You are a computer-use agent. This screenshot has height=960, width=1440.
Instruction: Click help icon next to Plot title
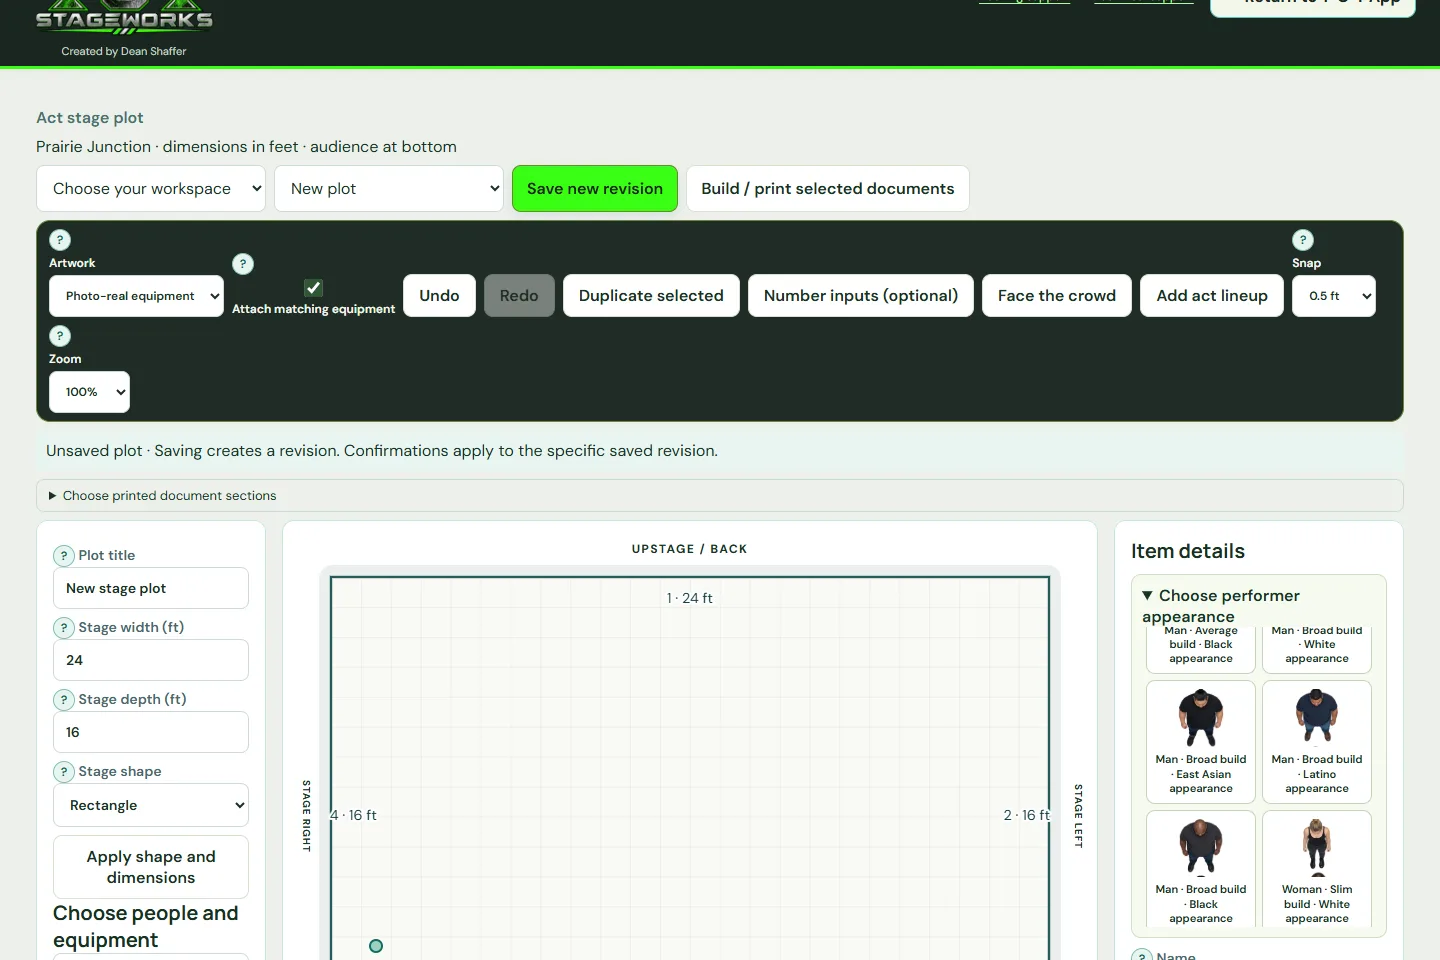tap(64, 556)
